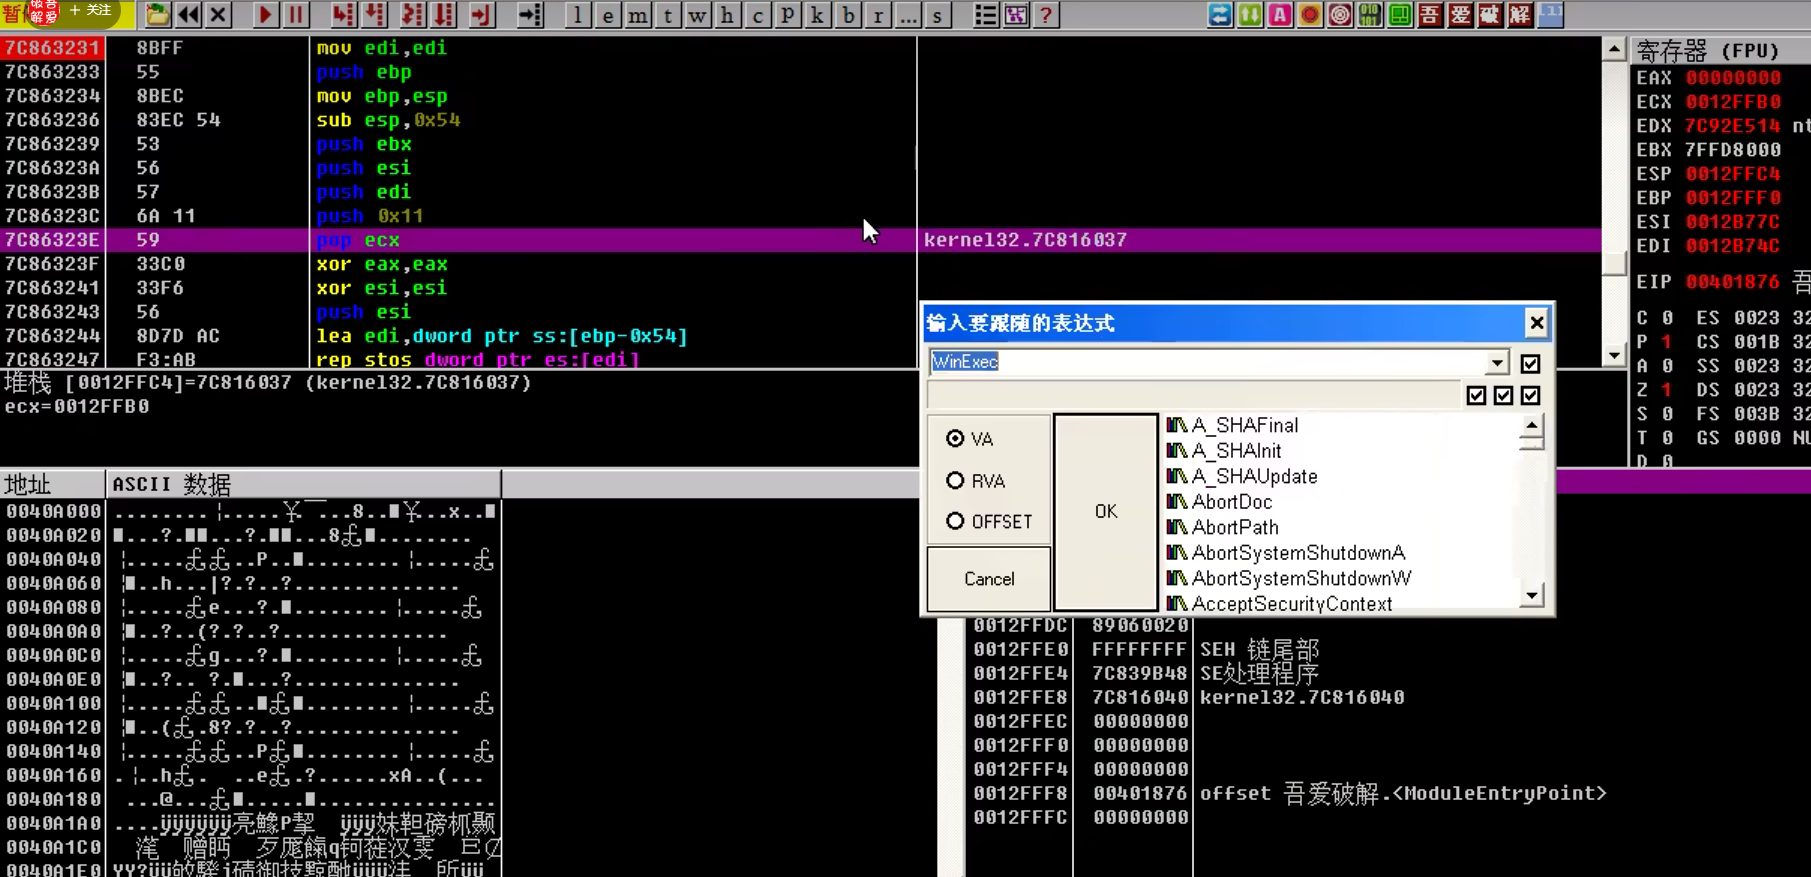
Task: Toggle checkbox beside the expression combo box
Action: [1530, 363]
